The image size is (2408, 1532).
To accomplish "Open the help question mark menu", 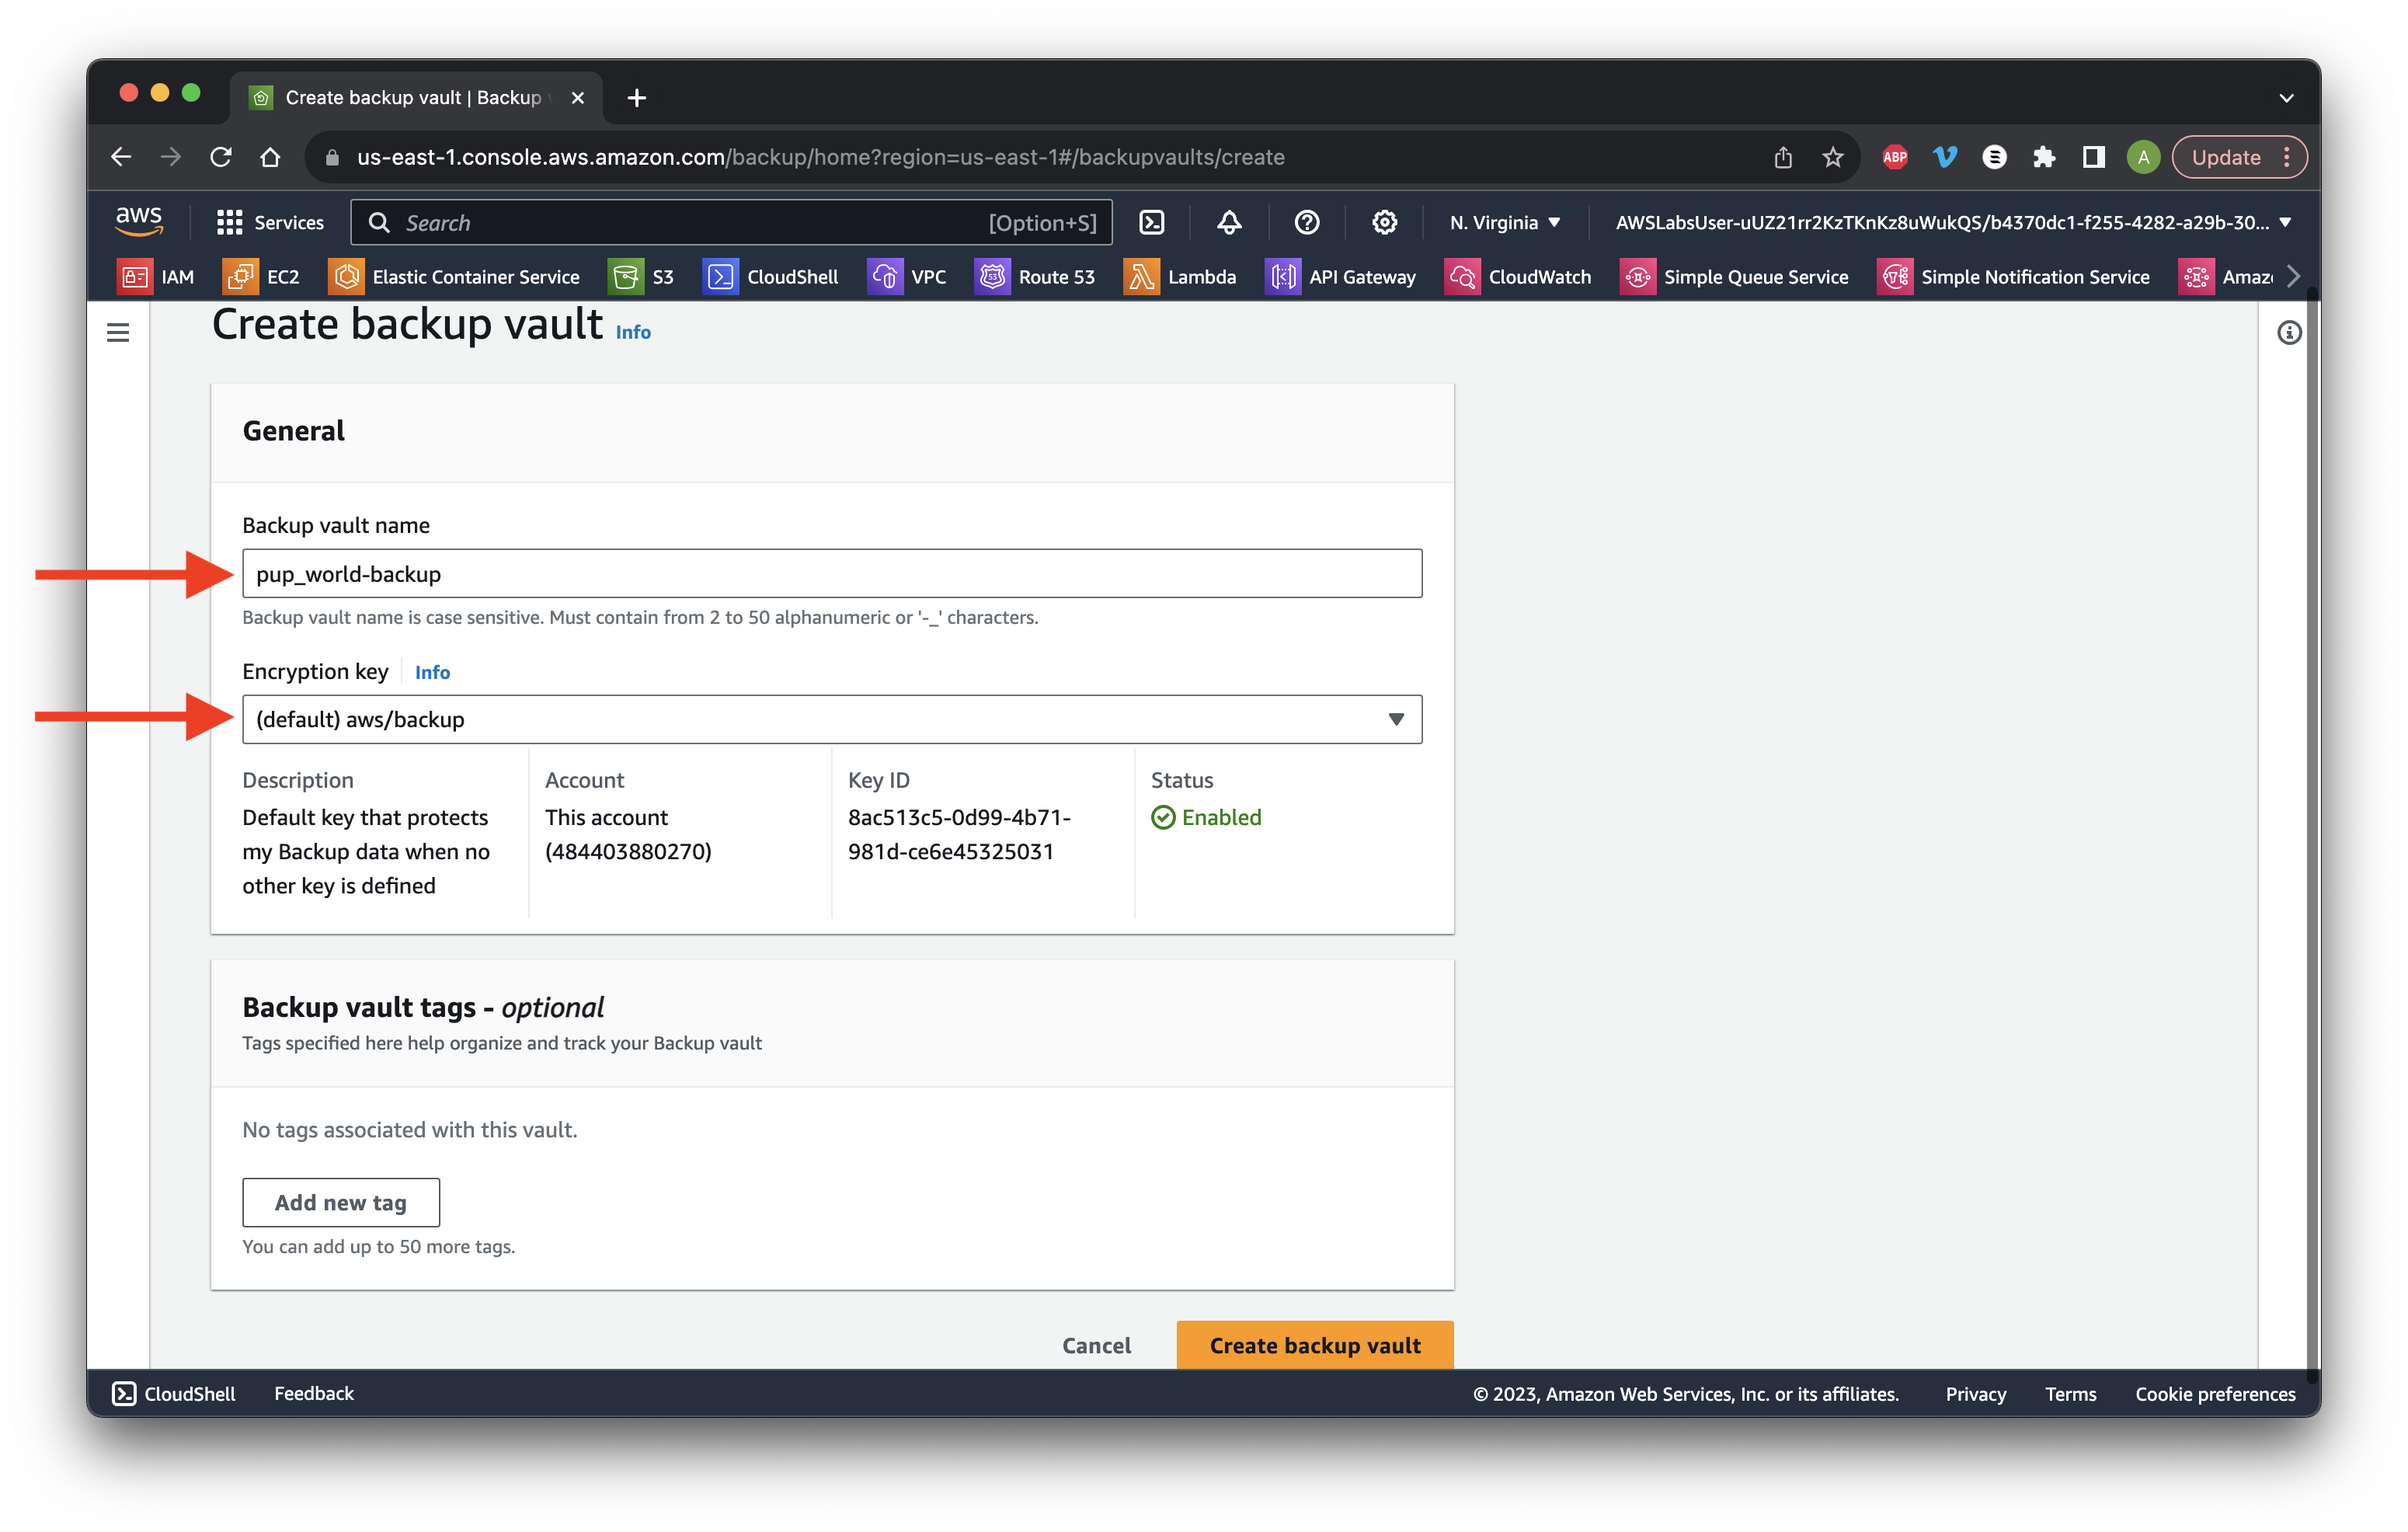I will tap(1306, 222).
